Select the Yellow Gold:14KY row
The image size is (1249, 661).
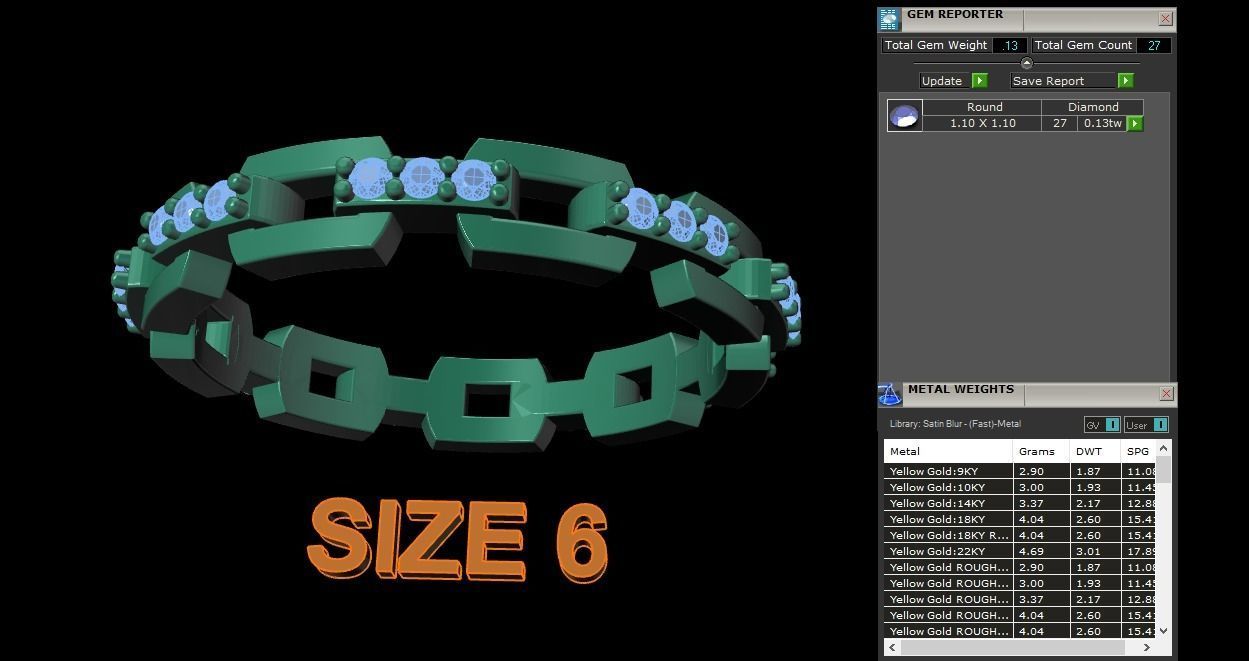pos(1019,503)
